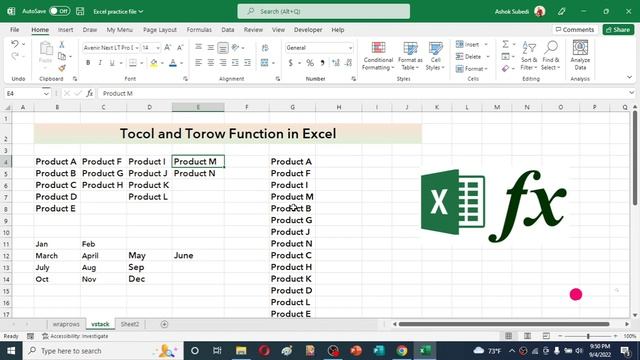
Task: Toggle Center horizontal alignment
Action: [x=211, y=63]
